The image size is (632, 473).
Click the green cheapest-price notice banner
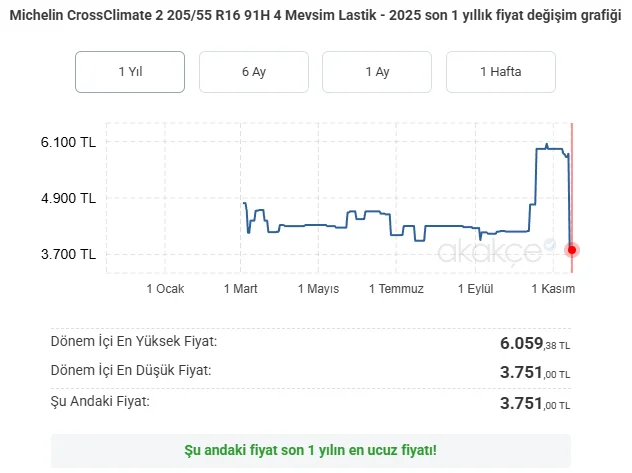coord(310,450)
